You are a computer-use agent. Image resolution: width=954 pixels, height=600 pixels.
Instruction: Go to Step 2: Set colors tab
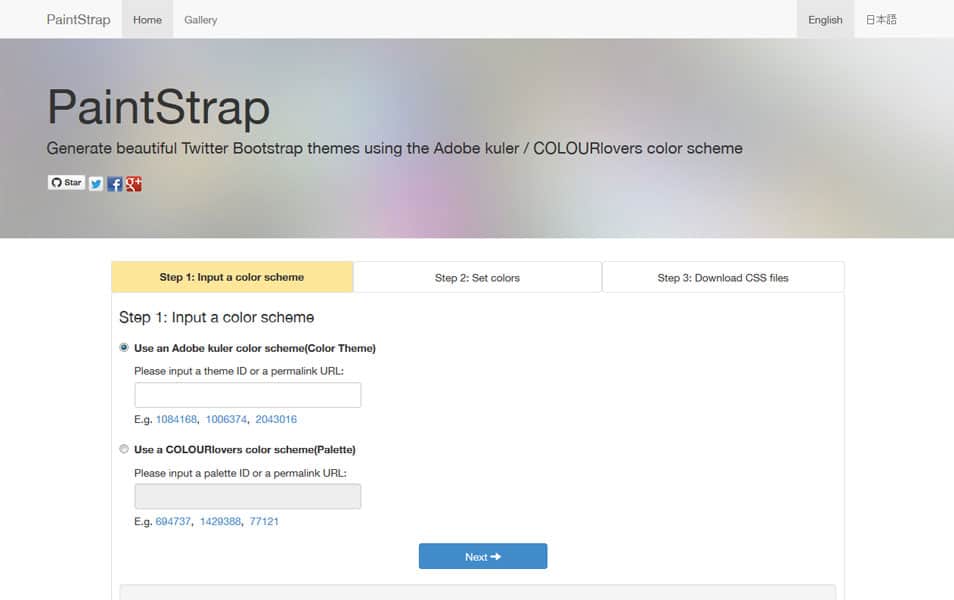(x=477, y=278)
